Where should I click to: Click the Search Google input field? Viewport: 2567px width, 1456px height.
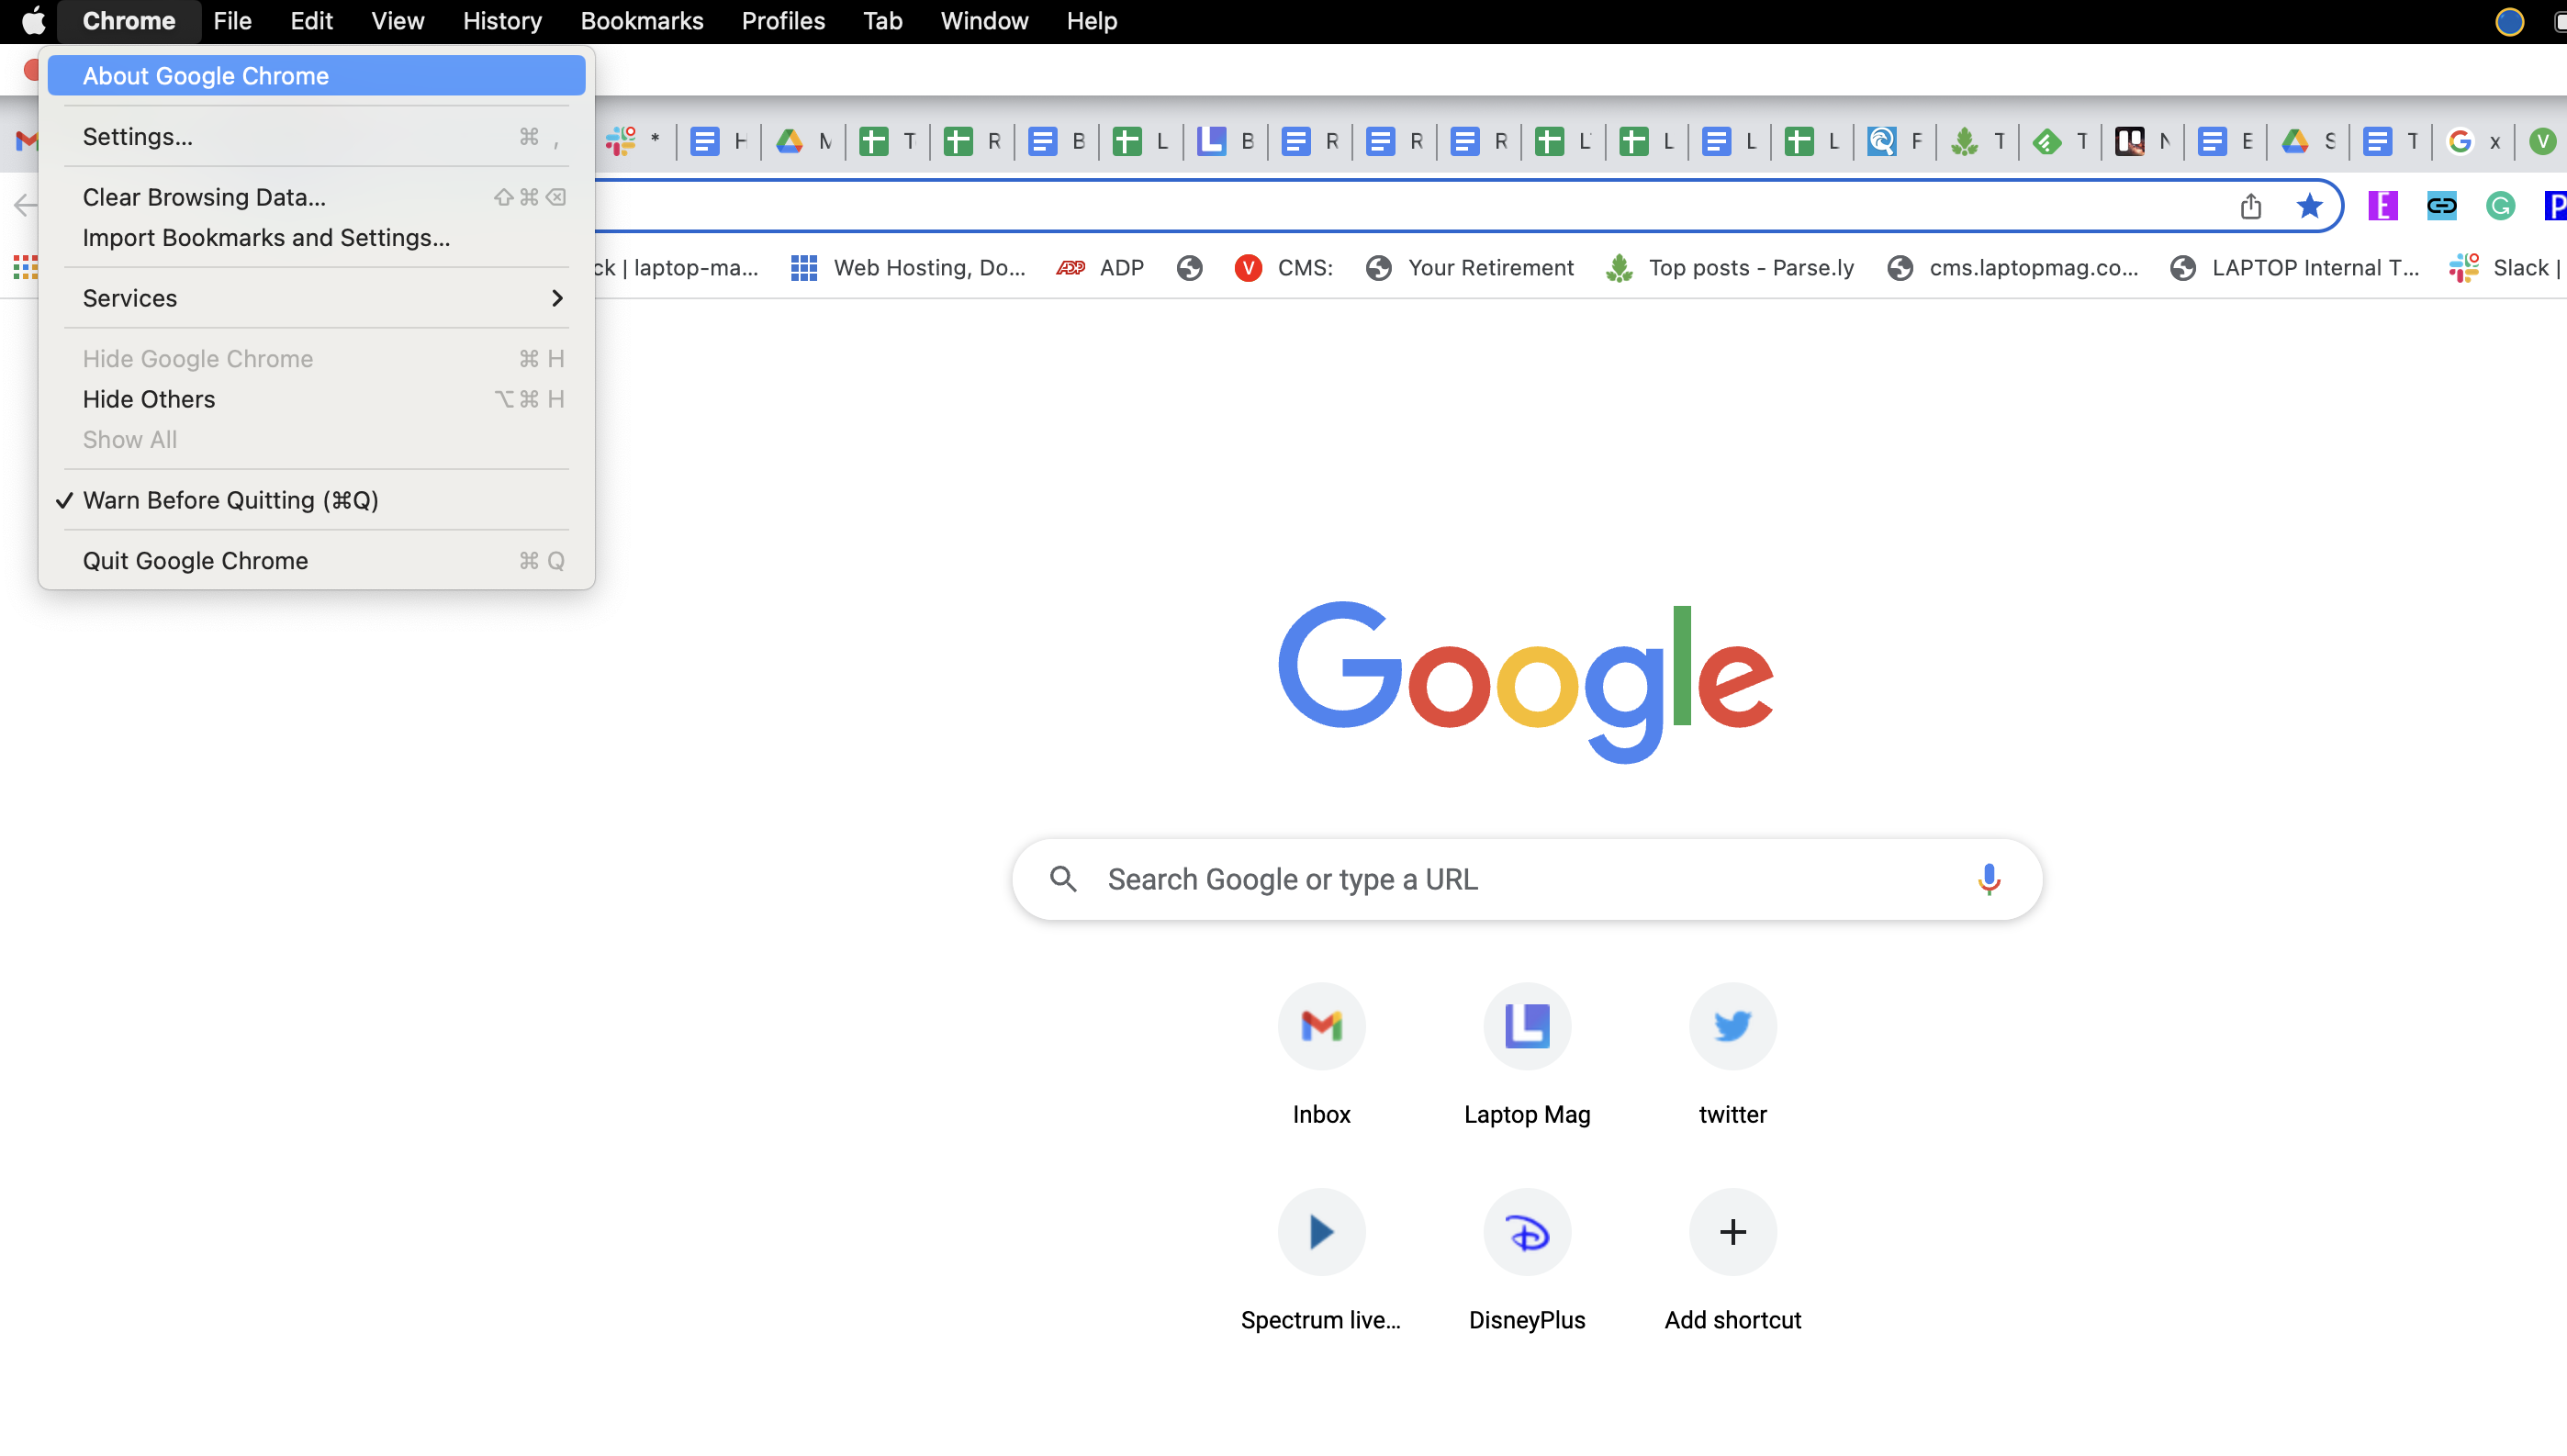click(1523, 878)
